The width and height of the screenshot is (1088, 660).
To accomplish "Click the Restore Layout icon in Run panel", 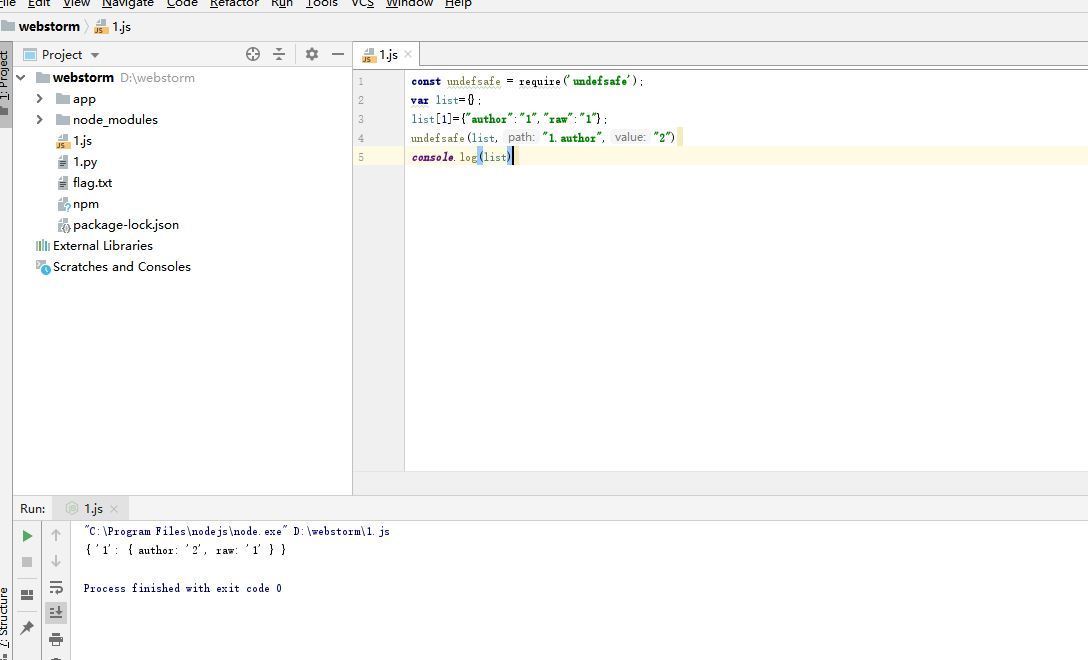I will point(27,594).
